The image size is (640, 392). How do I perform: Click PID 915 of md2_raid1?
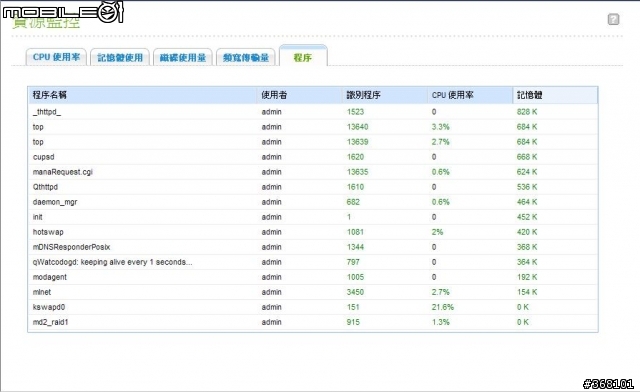353,322
